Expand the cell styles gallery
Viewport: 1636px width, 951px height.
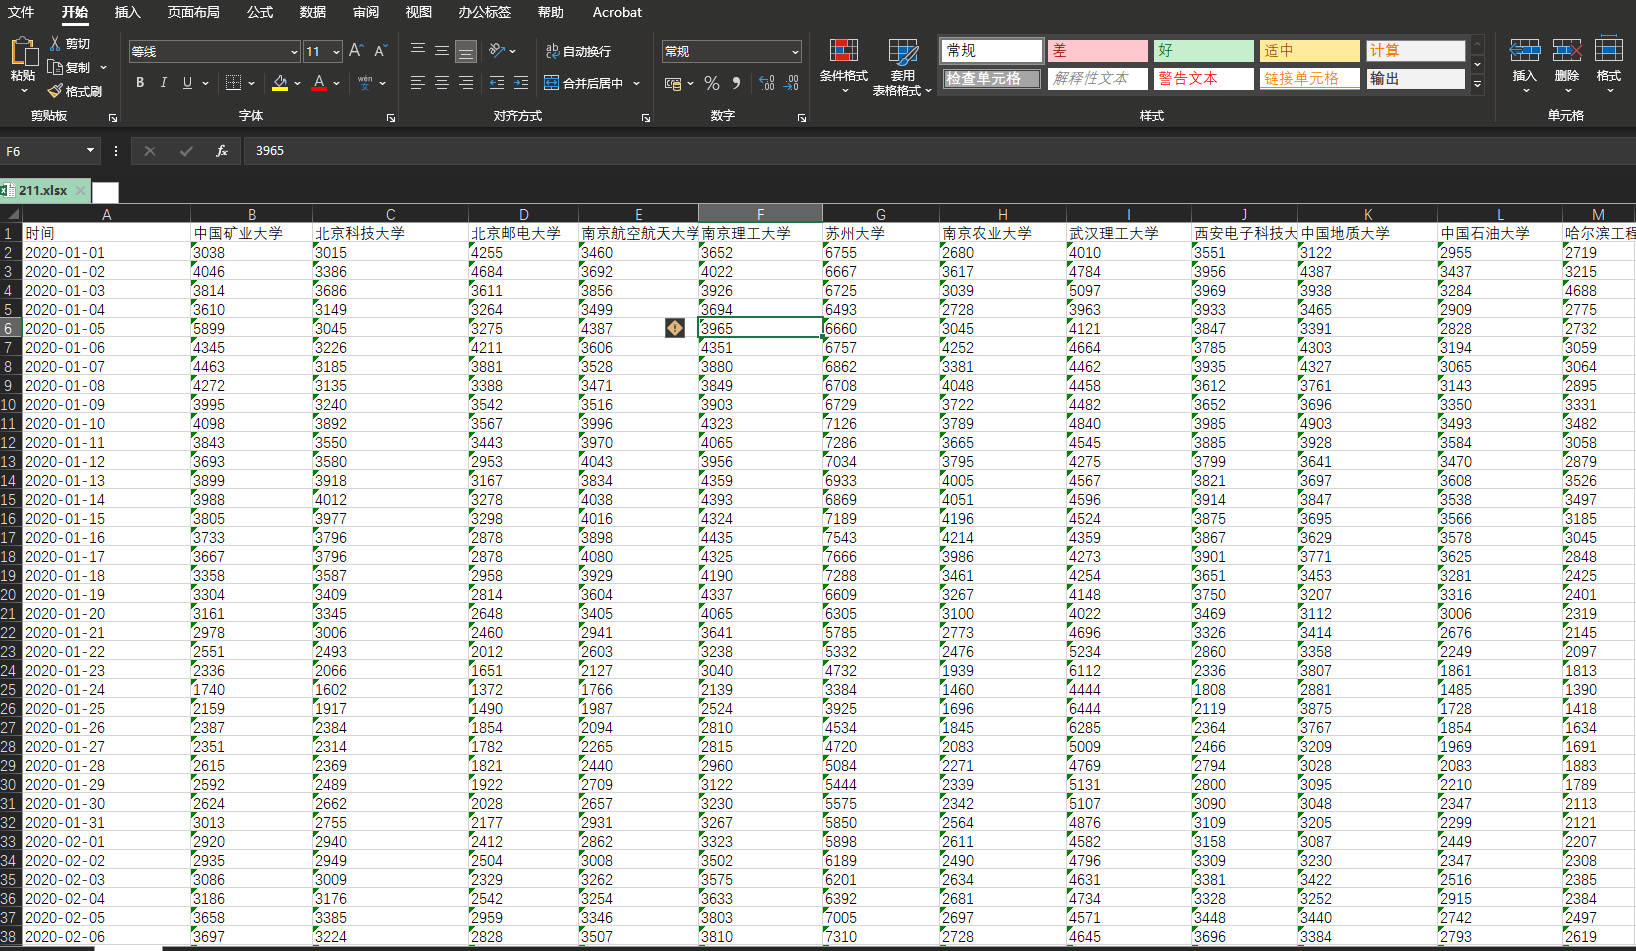tap(1477, 84)
